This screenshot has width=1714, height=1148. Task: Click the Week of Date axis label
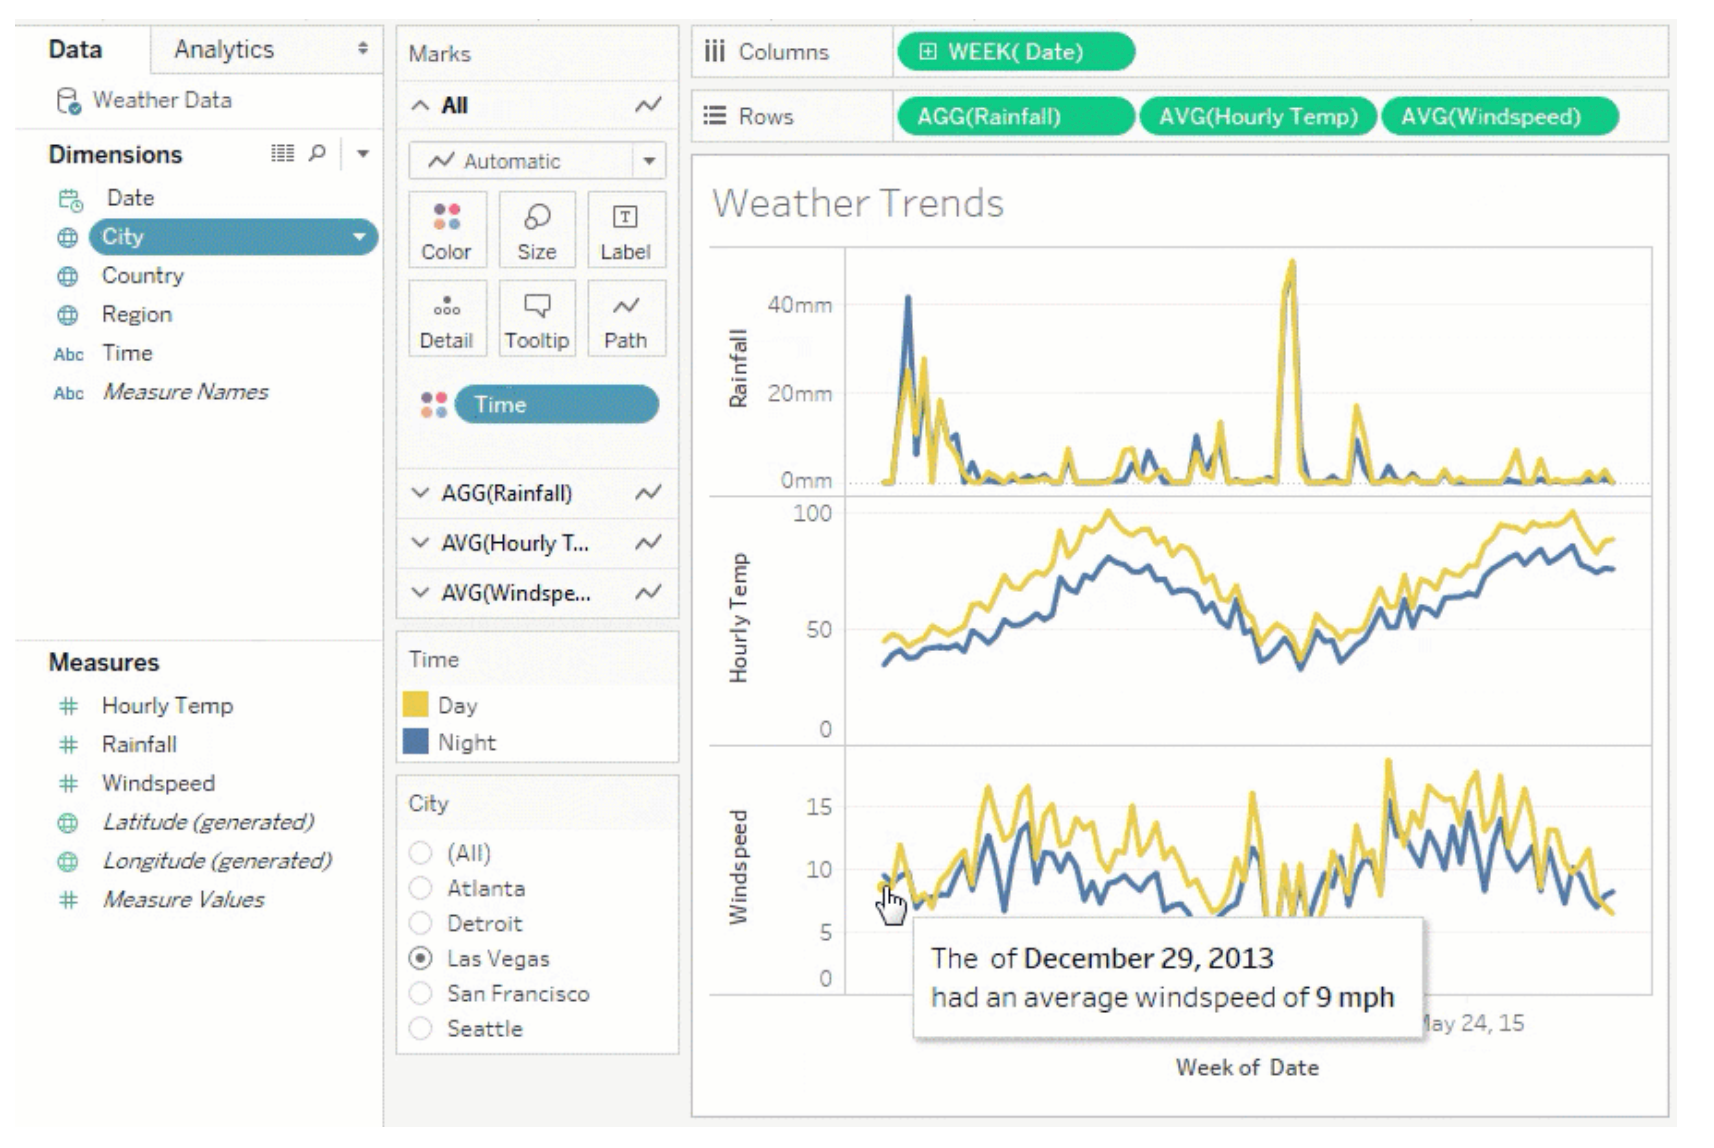[x=1247, y=1068]
